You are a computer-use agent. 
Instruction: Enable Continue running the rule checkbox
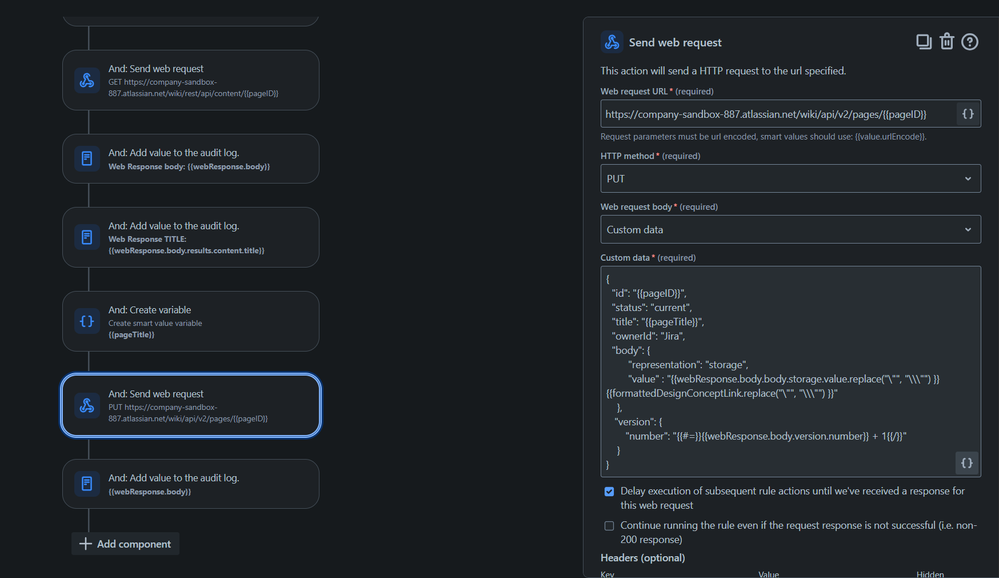pos(609,526)
